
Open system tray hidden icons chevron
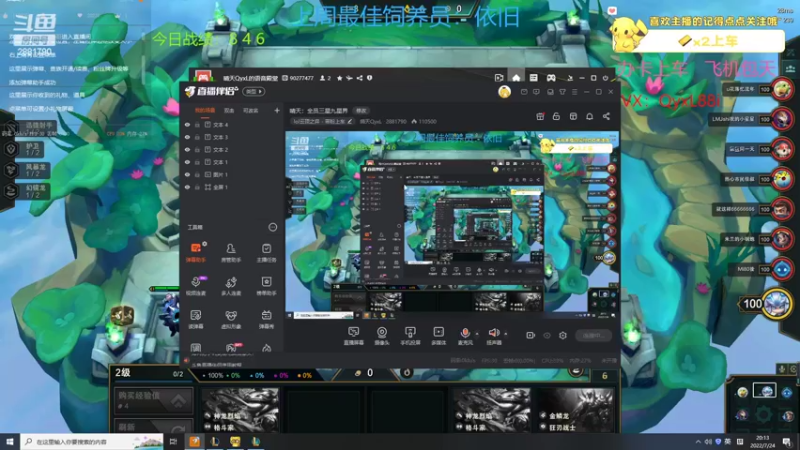(697, 442)
